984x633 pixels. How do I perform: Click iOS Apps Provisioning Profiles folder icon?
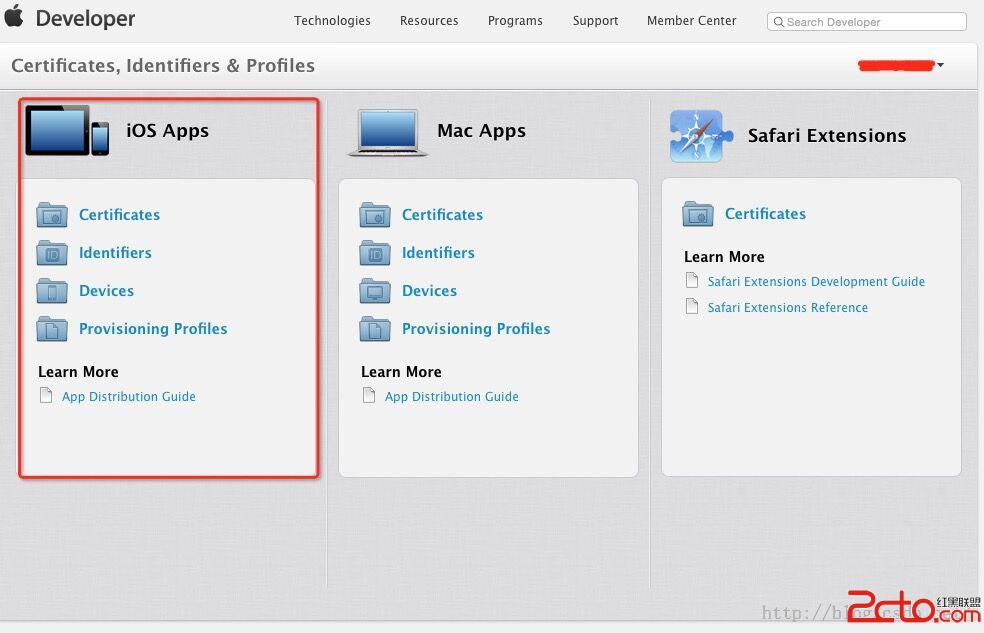pyautogui.click(x=52, y=329)
